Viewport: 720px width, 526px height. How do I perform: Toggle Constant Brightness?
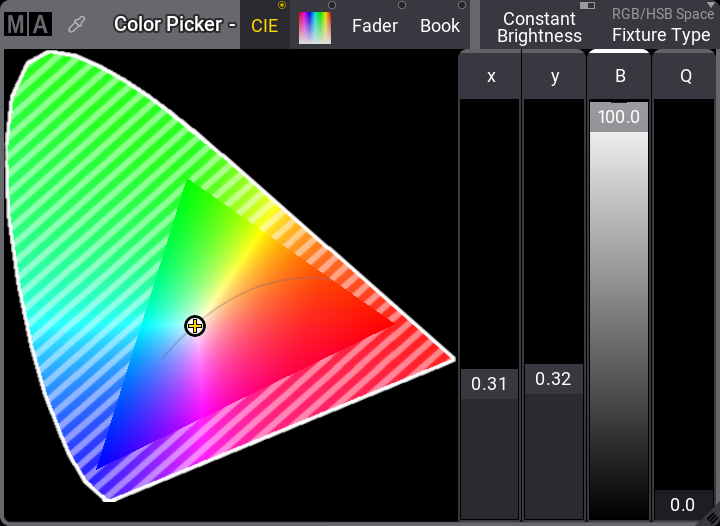click(540, 26)
